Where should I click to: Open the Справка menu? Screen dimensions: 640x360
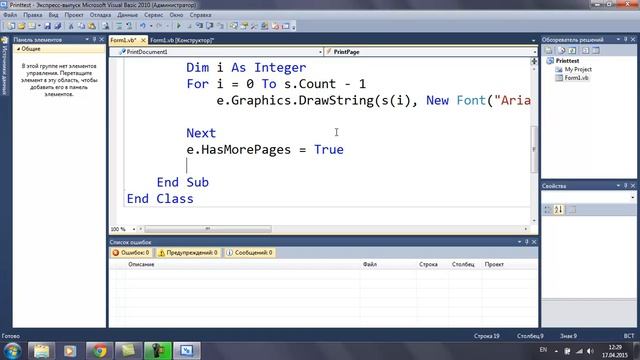(x=200, y=15)
